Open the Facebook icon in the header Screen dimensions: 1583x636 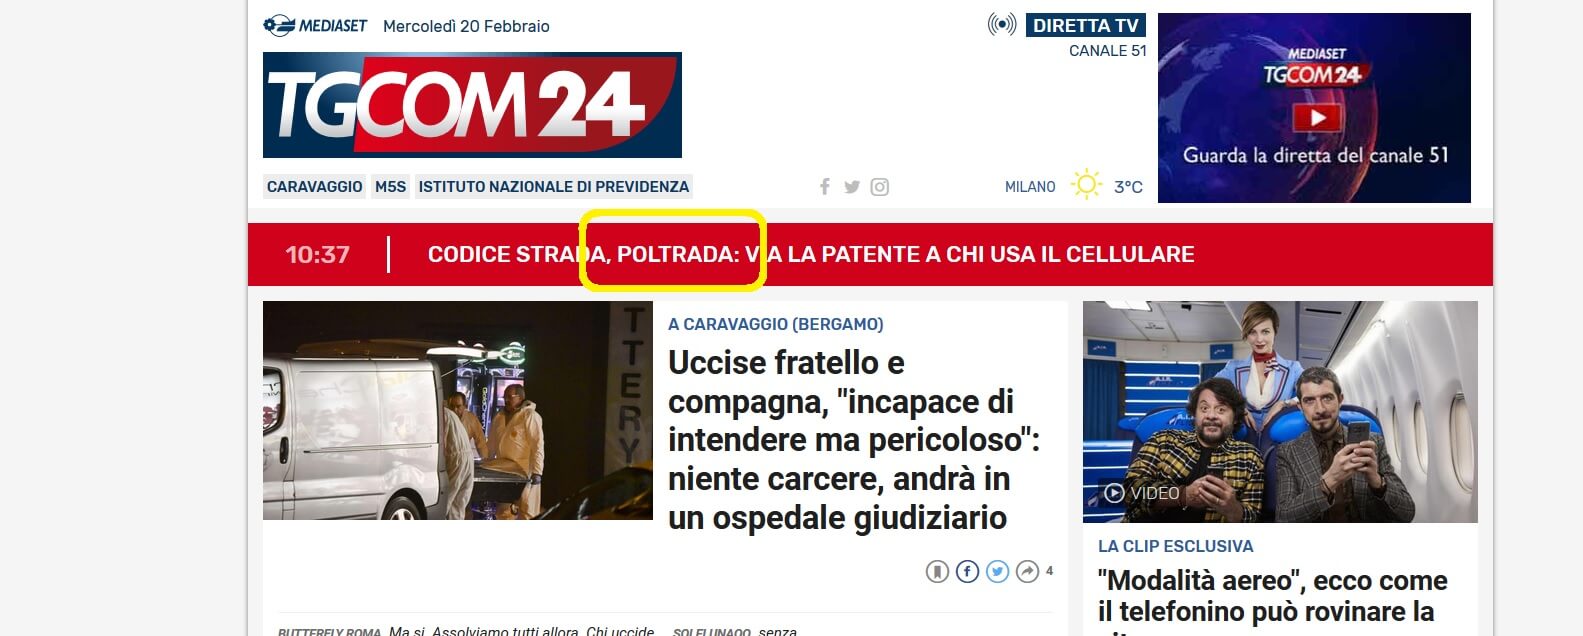pos(825,187)
